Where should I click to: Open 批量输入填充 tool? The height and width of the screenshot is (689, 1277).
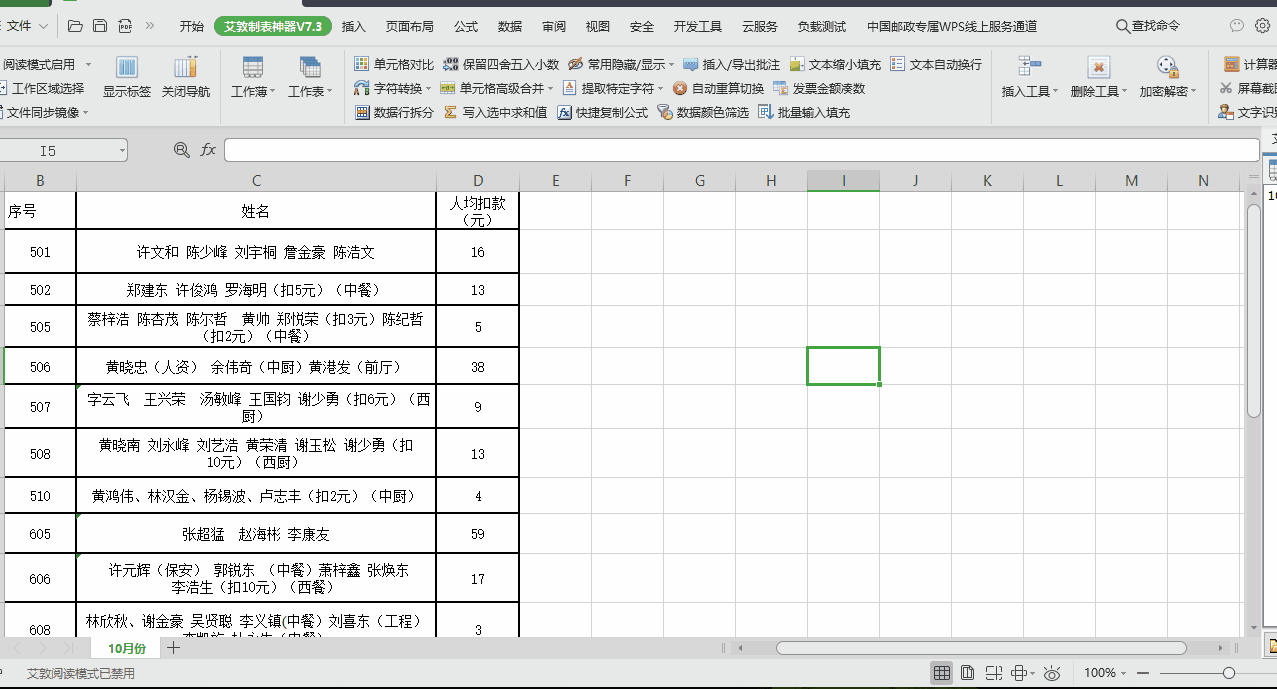coord(804,112)
